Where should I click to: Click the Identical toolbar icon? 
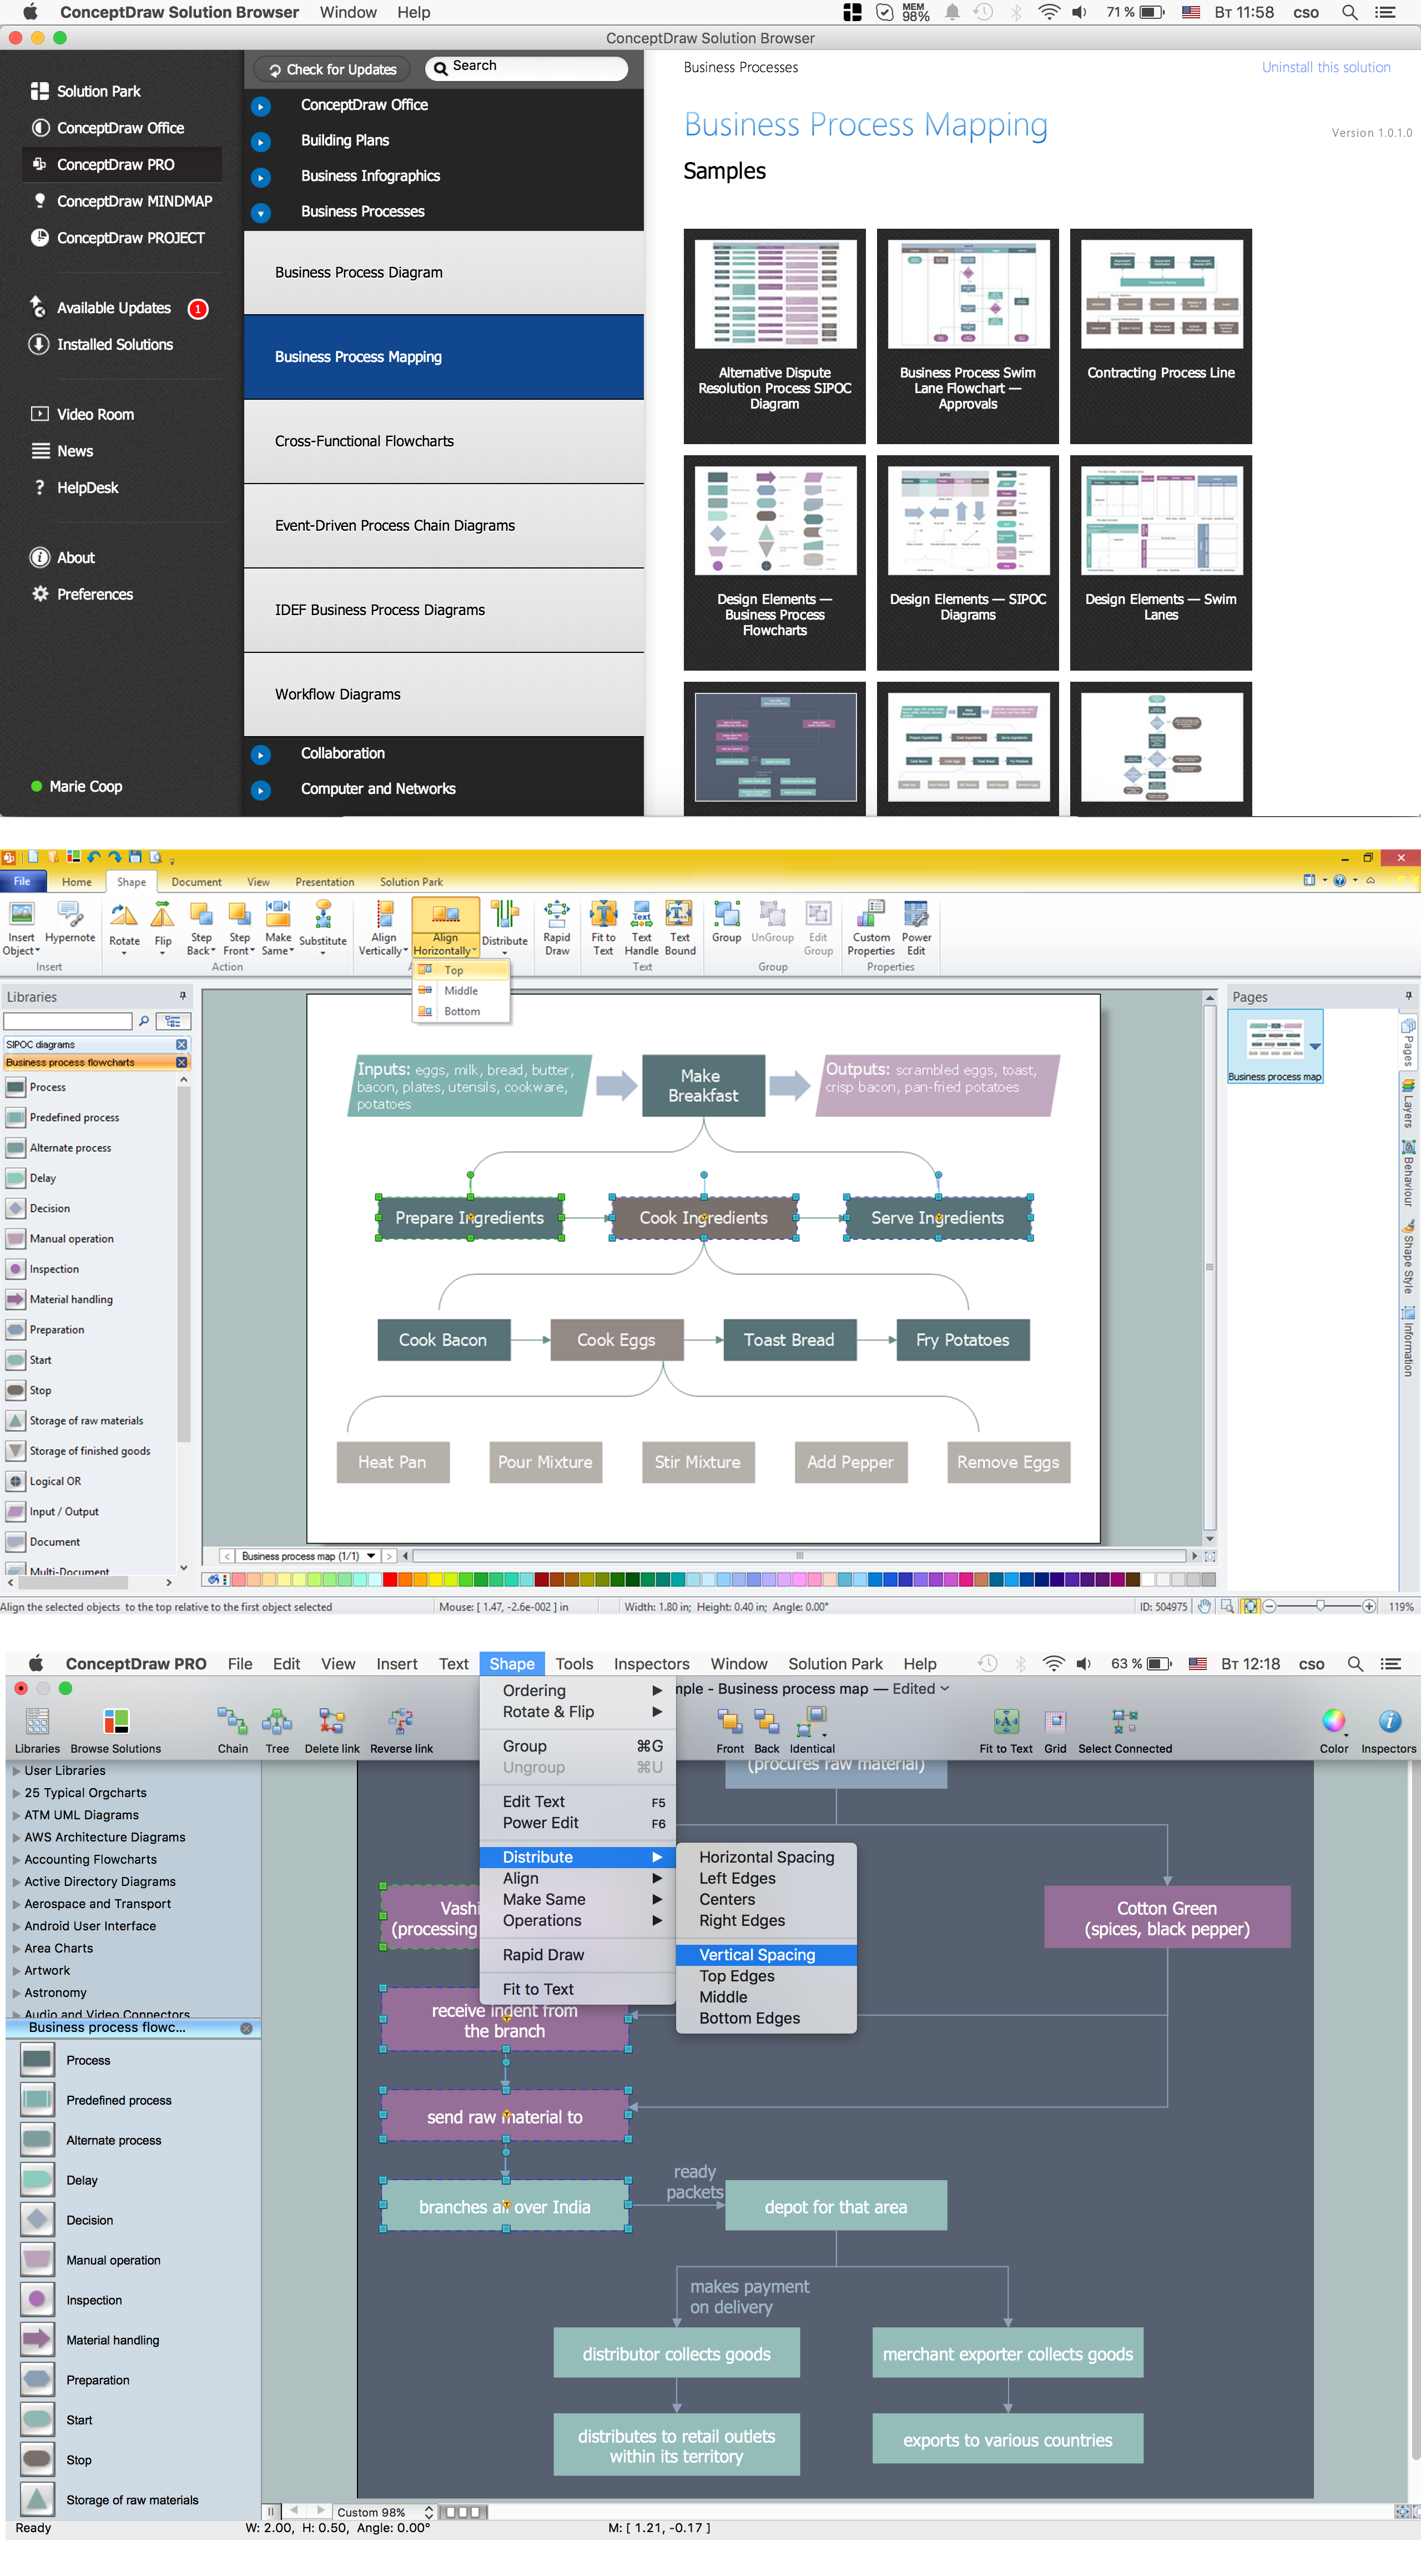812,1730
